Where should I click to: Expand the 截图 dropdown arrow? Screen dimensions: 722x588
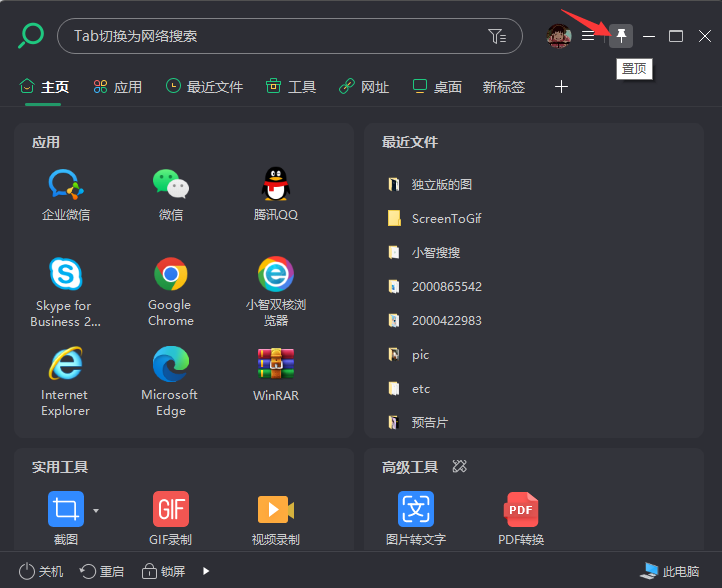coord(96,511)
